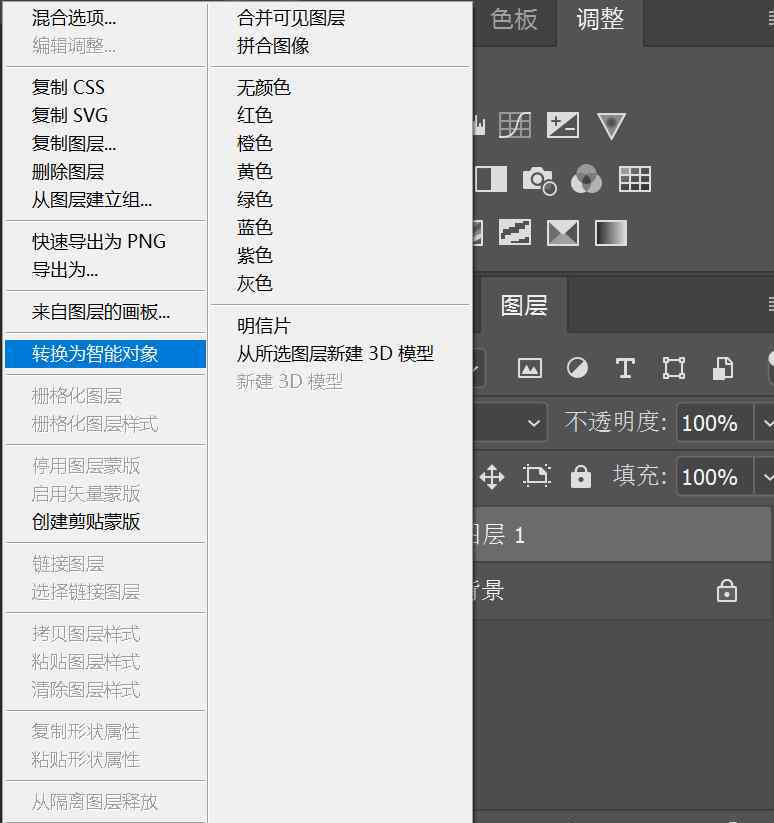Click the Vibrance adjustment icon
This screenshot has width=774, height=823.
(x=611, y=125)
